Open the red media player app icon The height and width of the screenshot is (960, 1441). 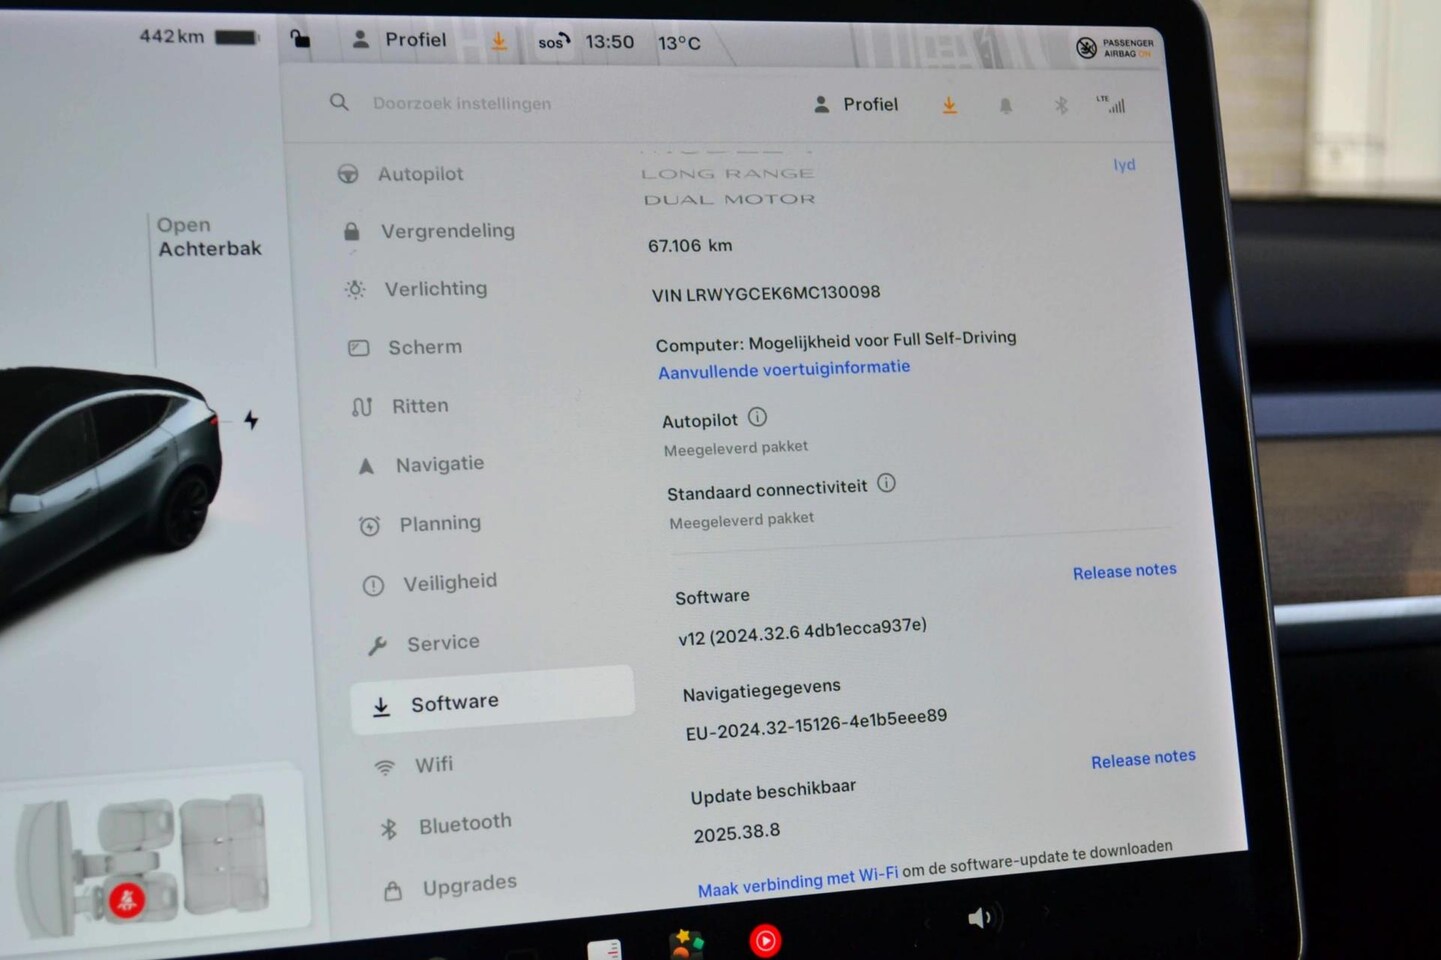pos(765,940)
